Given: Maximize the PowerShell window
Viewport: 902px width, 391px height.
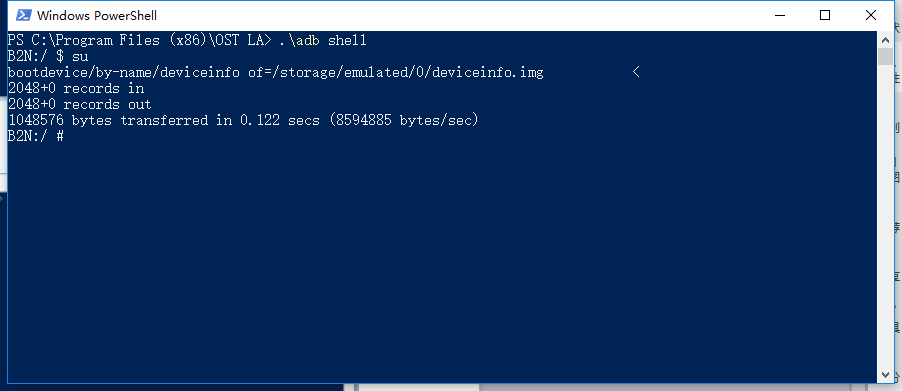Looking at the screenshot, I should click(825, 15).
